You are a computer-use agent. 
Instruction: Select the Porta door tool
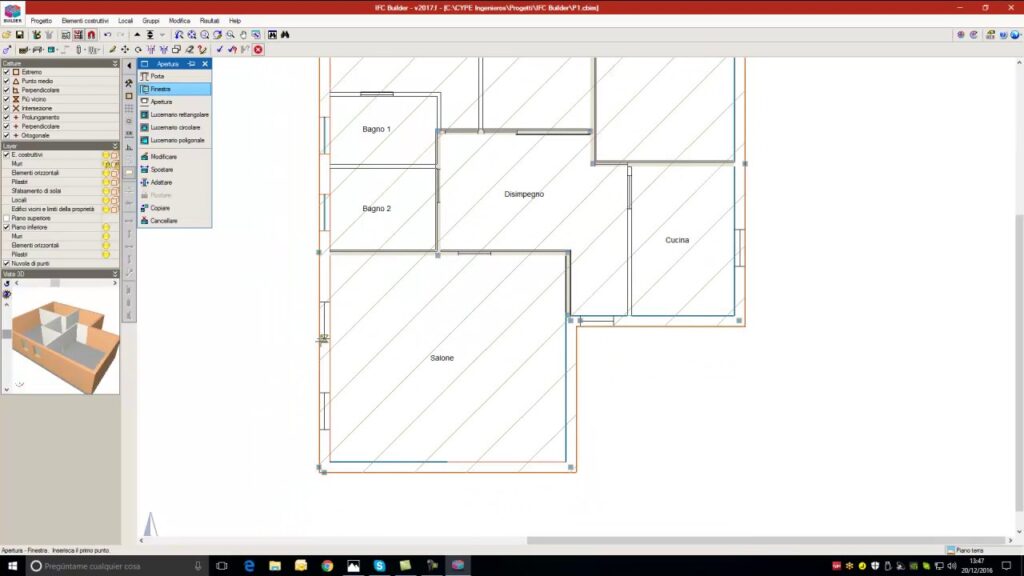157,76
